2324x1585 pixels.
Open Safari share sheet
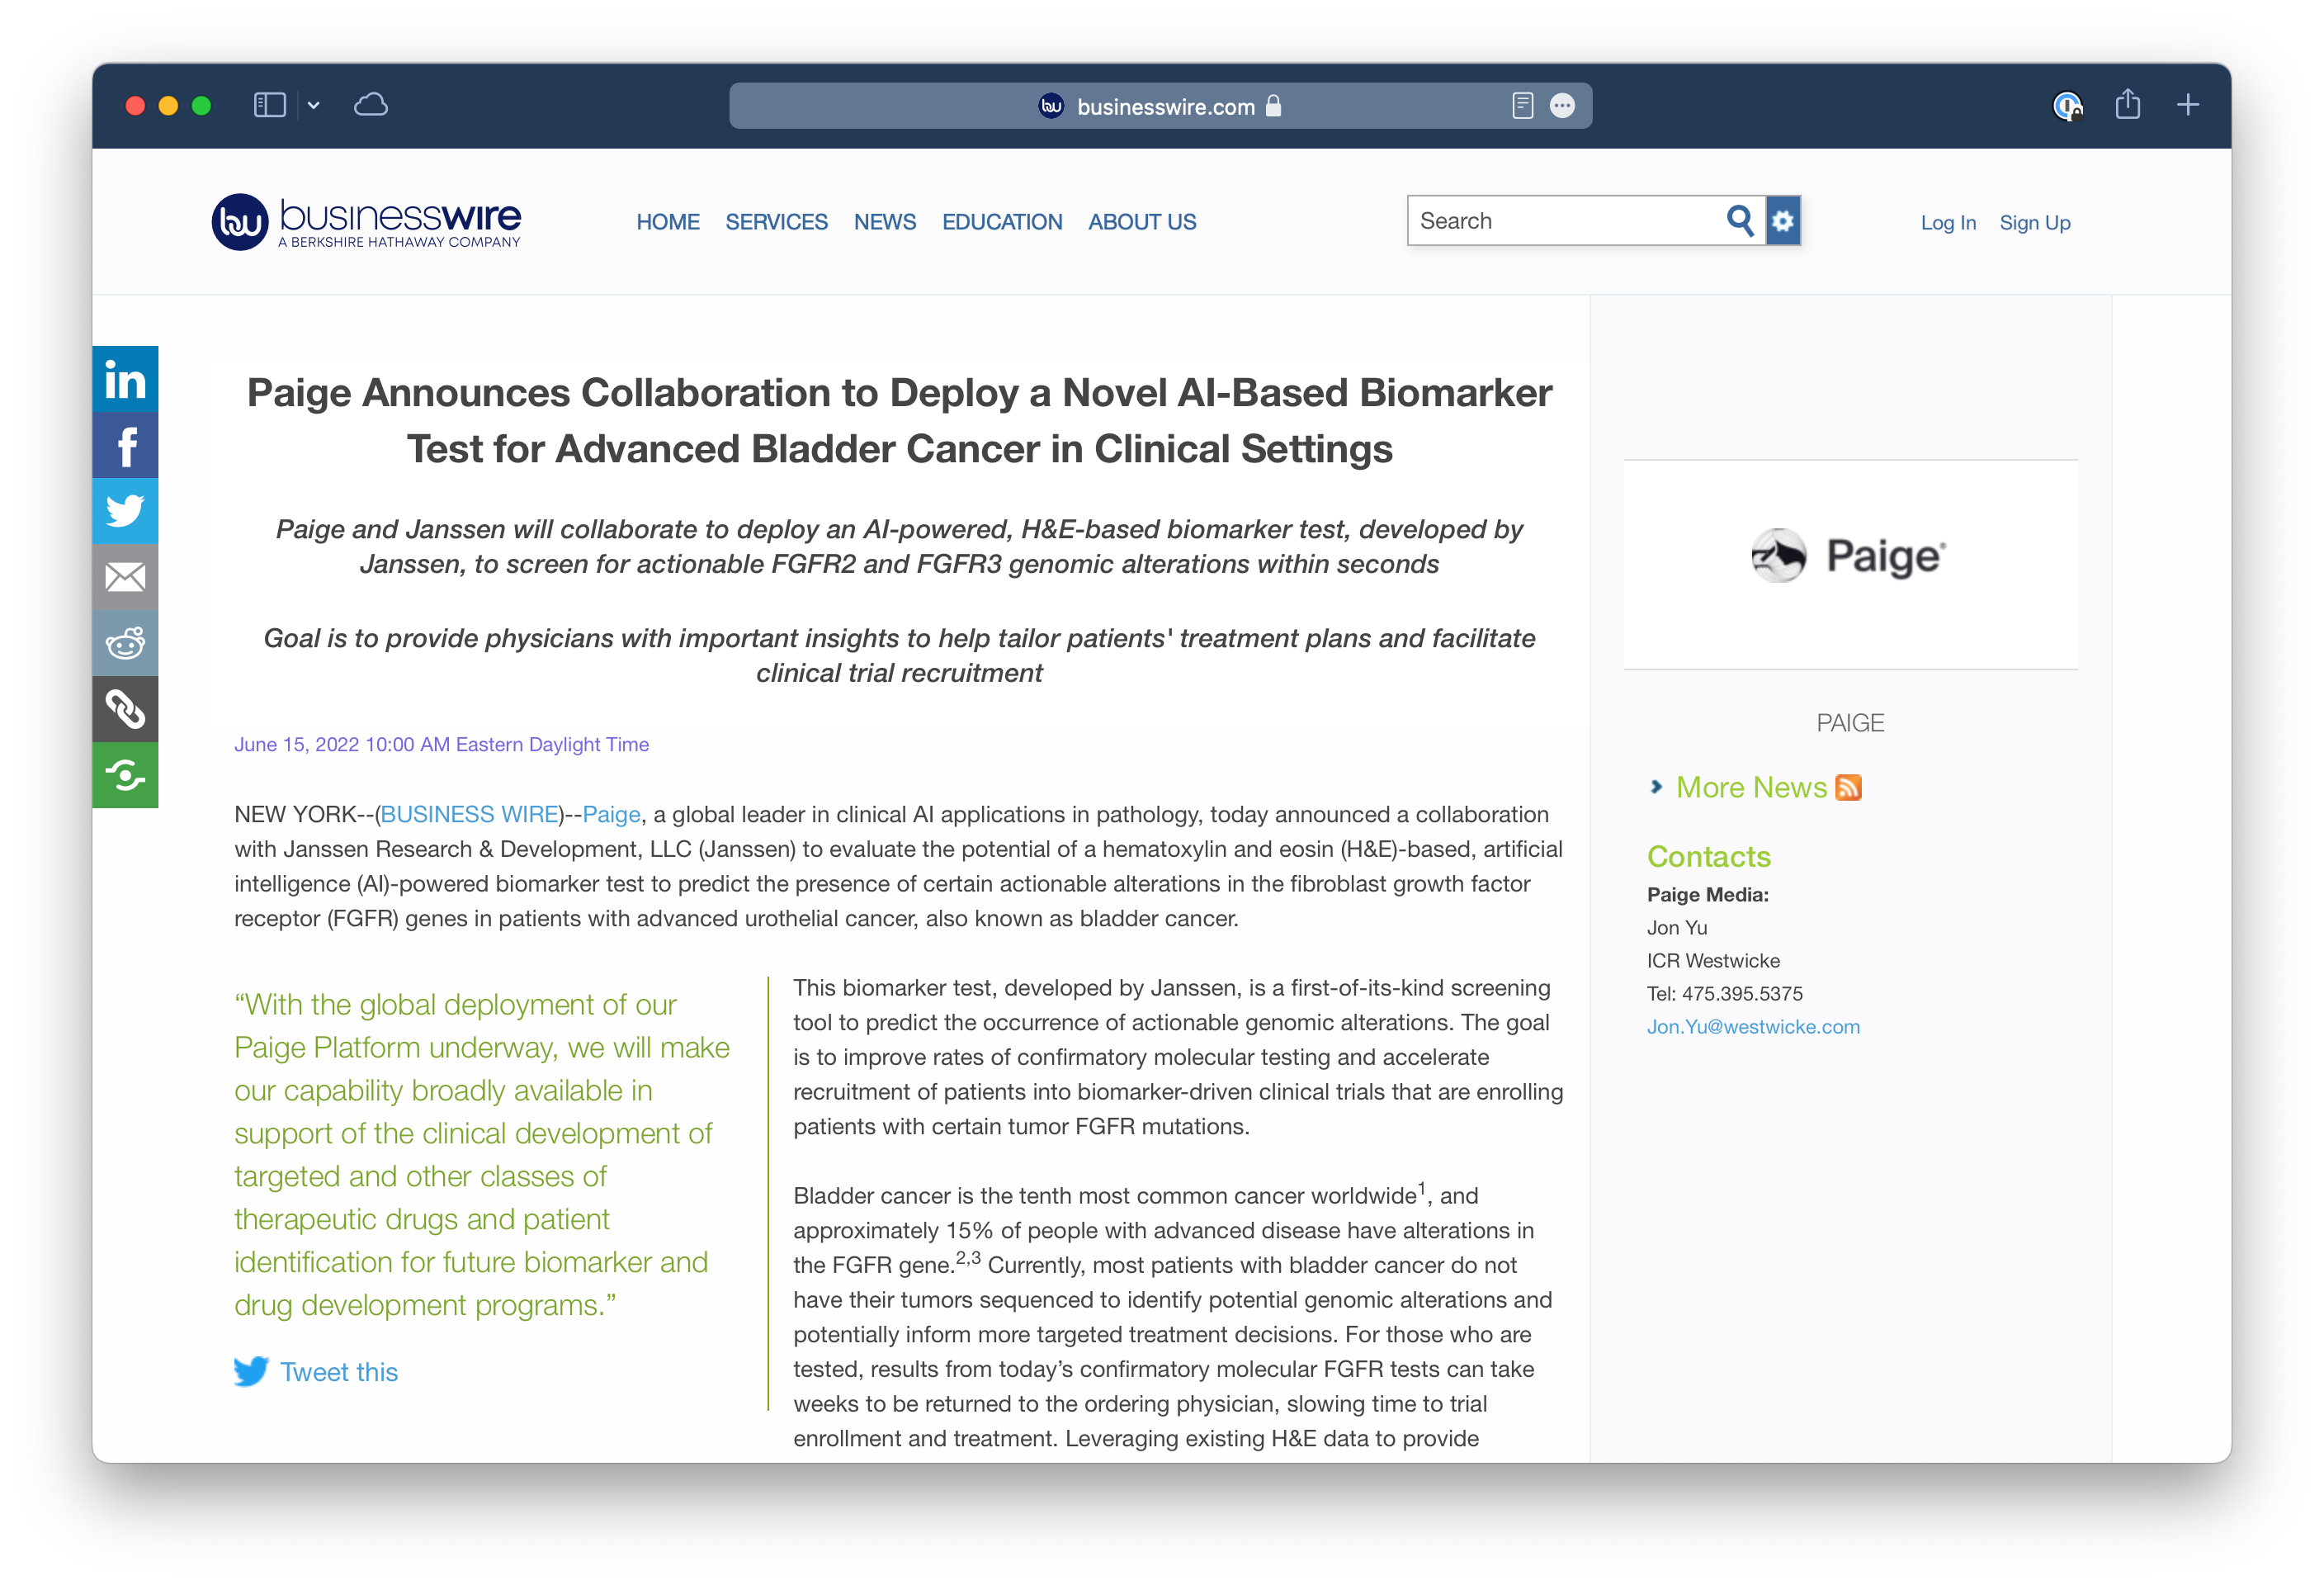[2127, 104]
